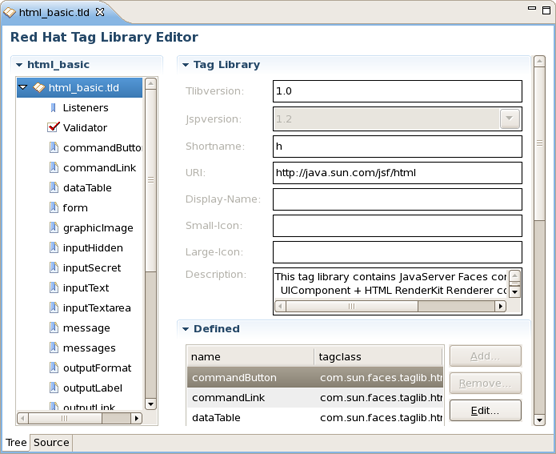Click the URI input field
The width and height of the screenshot is (556, 454).
coord(397,173)
